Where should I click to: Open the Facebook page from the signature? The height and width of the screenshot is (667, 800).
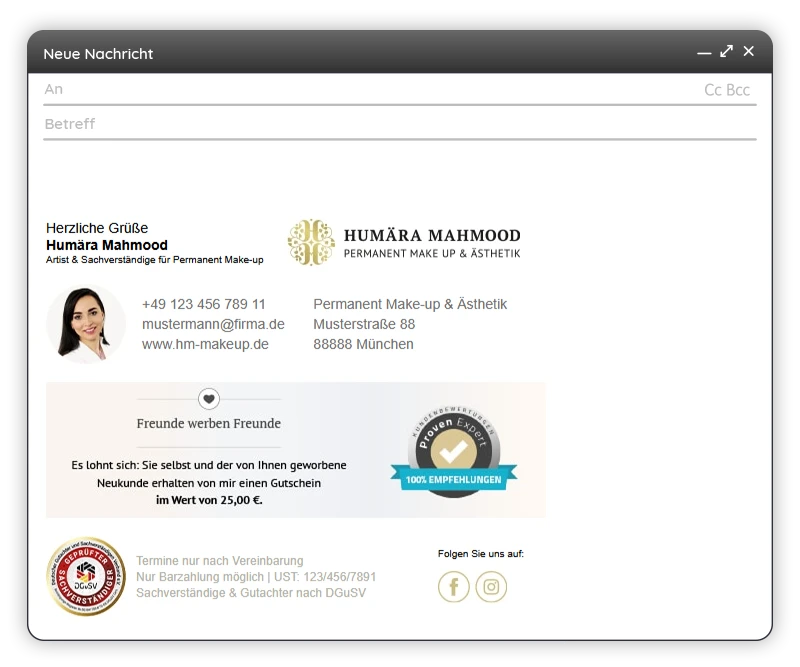tap(453, 587)
